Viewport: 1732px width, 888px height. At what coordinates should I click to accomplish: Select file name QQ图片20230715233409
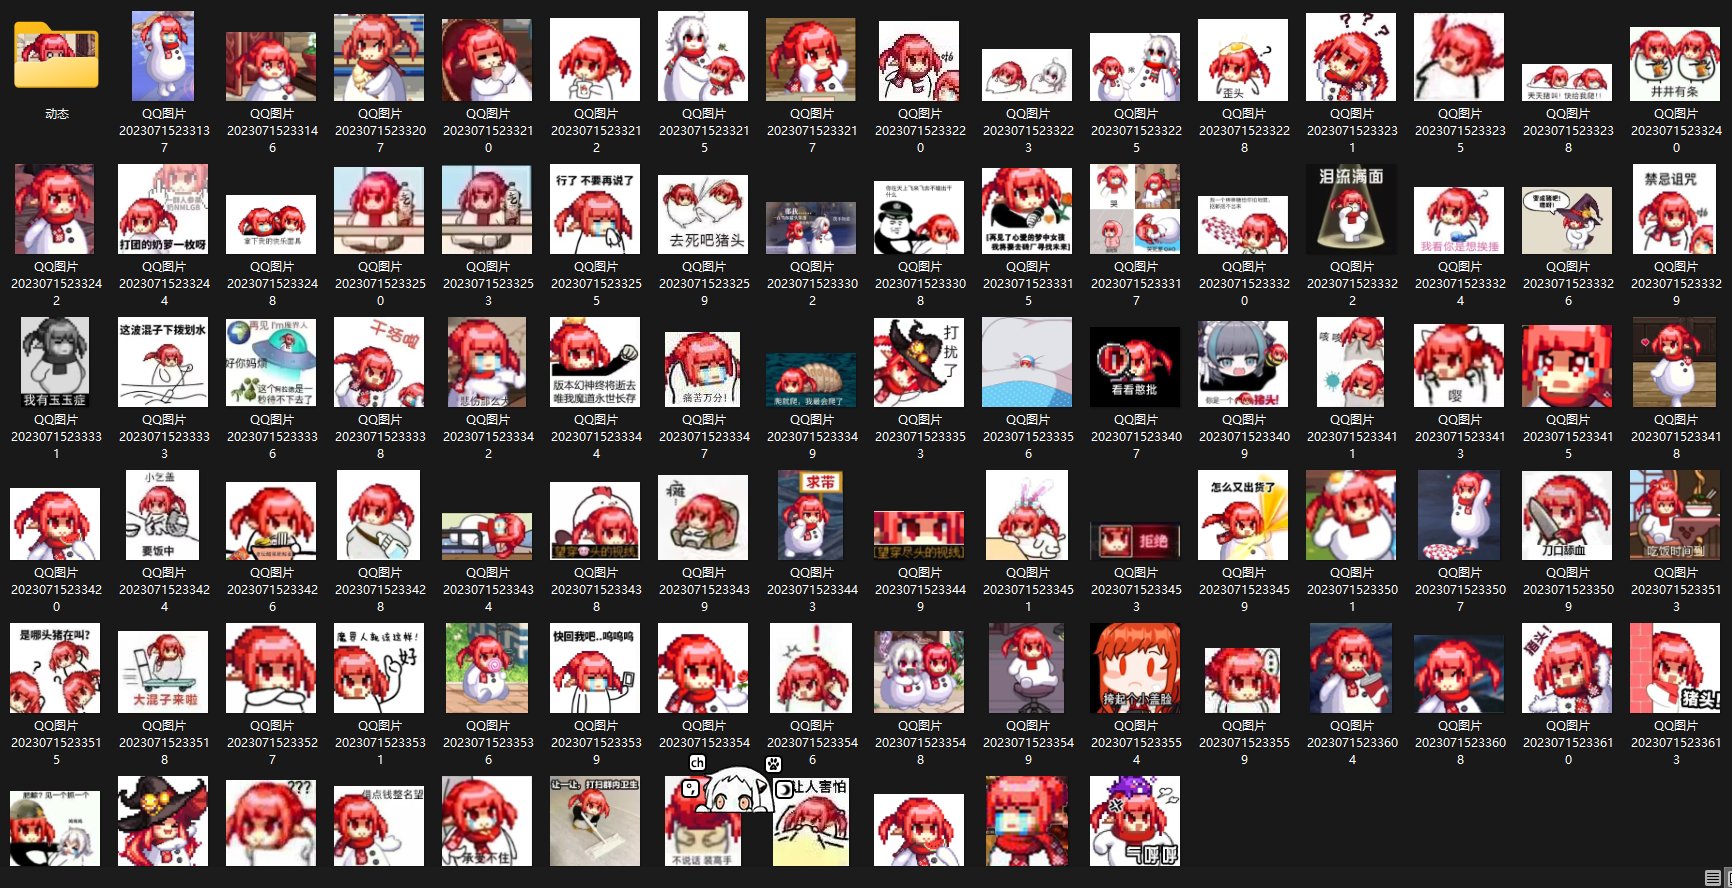tap(1244, 436)
